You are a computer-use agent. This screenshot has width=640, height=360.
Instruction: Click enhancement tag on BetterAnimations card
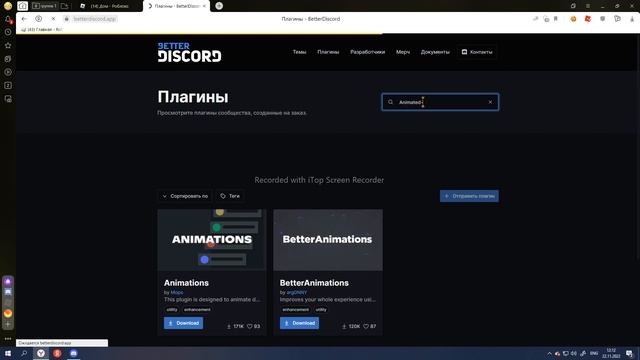click(x=296, y=309)
